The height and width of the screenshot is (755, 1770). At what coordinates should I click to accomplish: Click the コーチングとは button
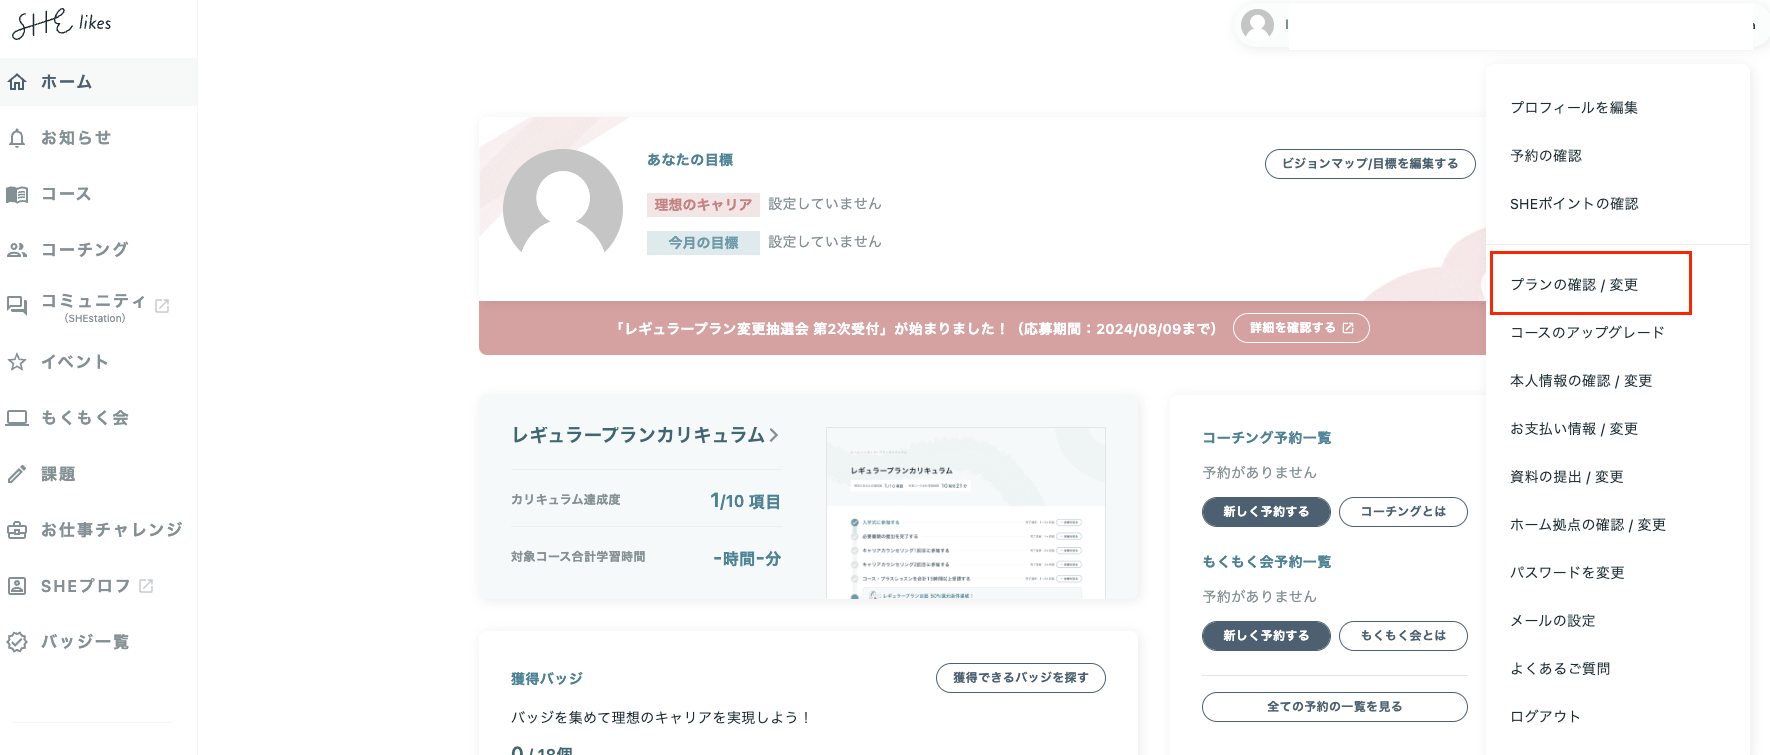pos(1403,512)
